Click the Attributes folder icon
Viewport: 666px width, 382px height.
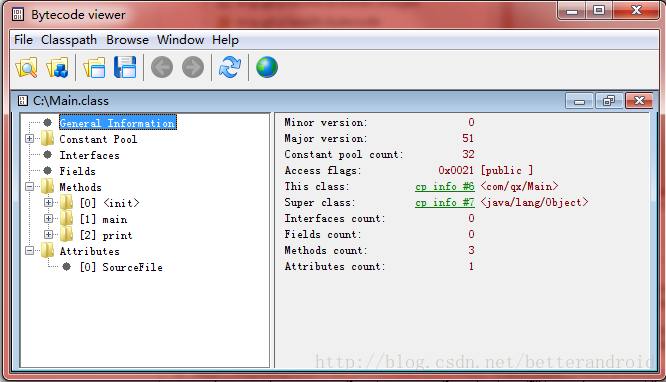tap(48, 251)
